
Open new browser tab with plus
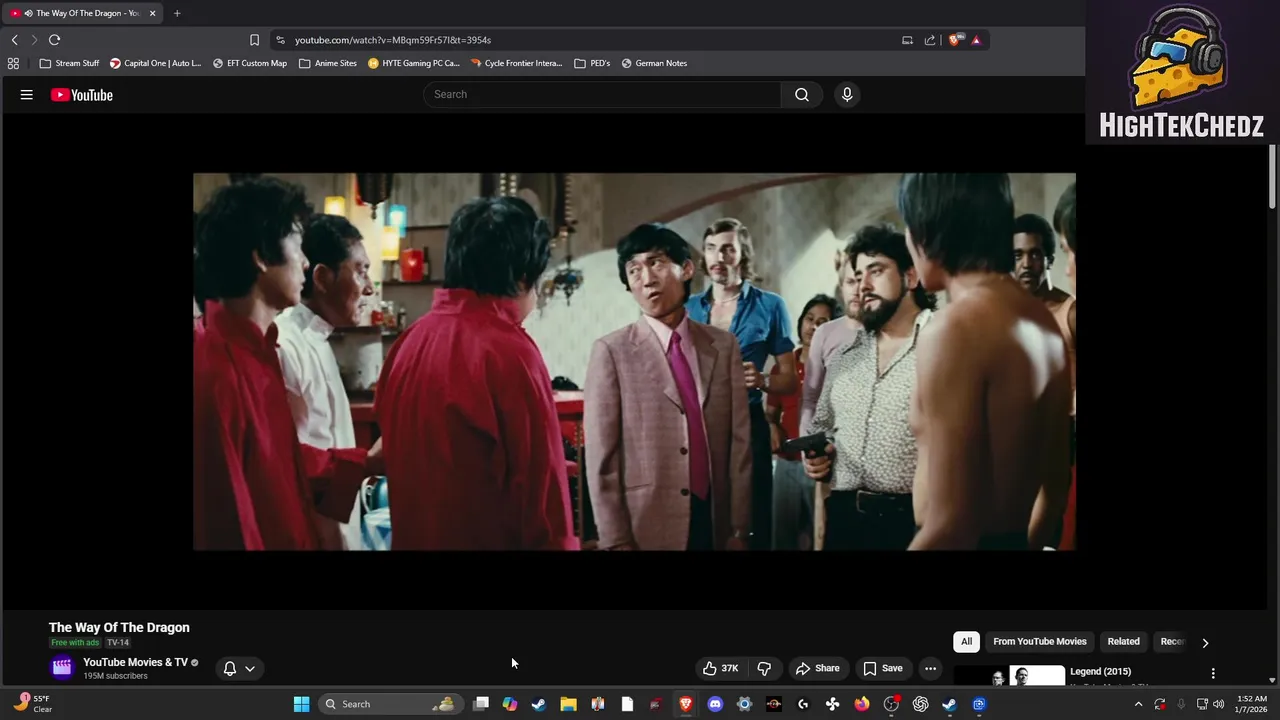click(177, 13)
